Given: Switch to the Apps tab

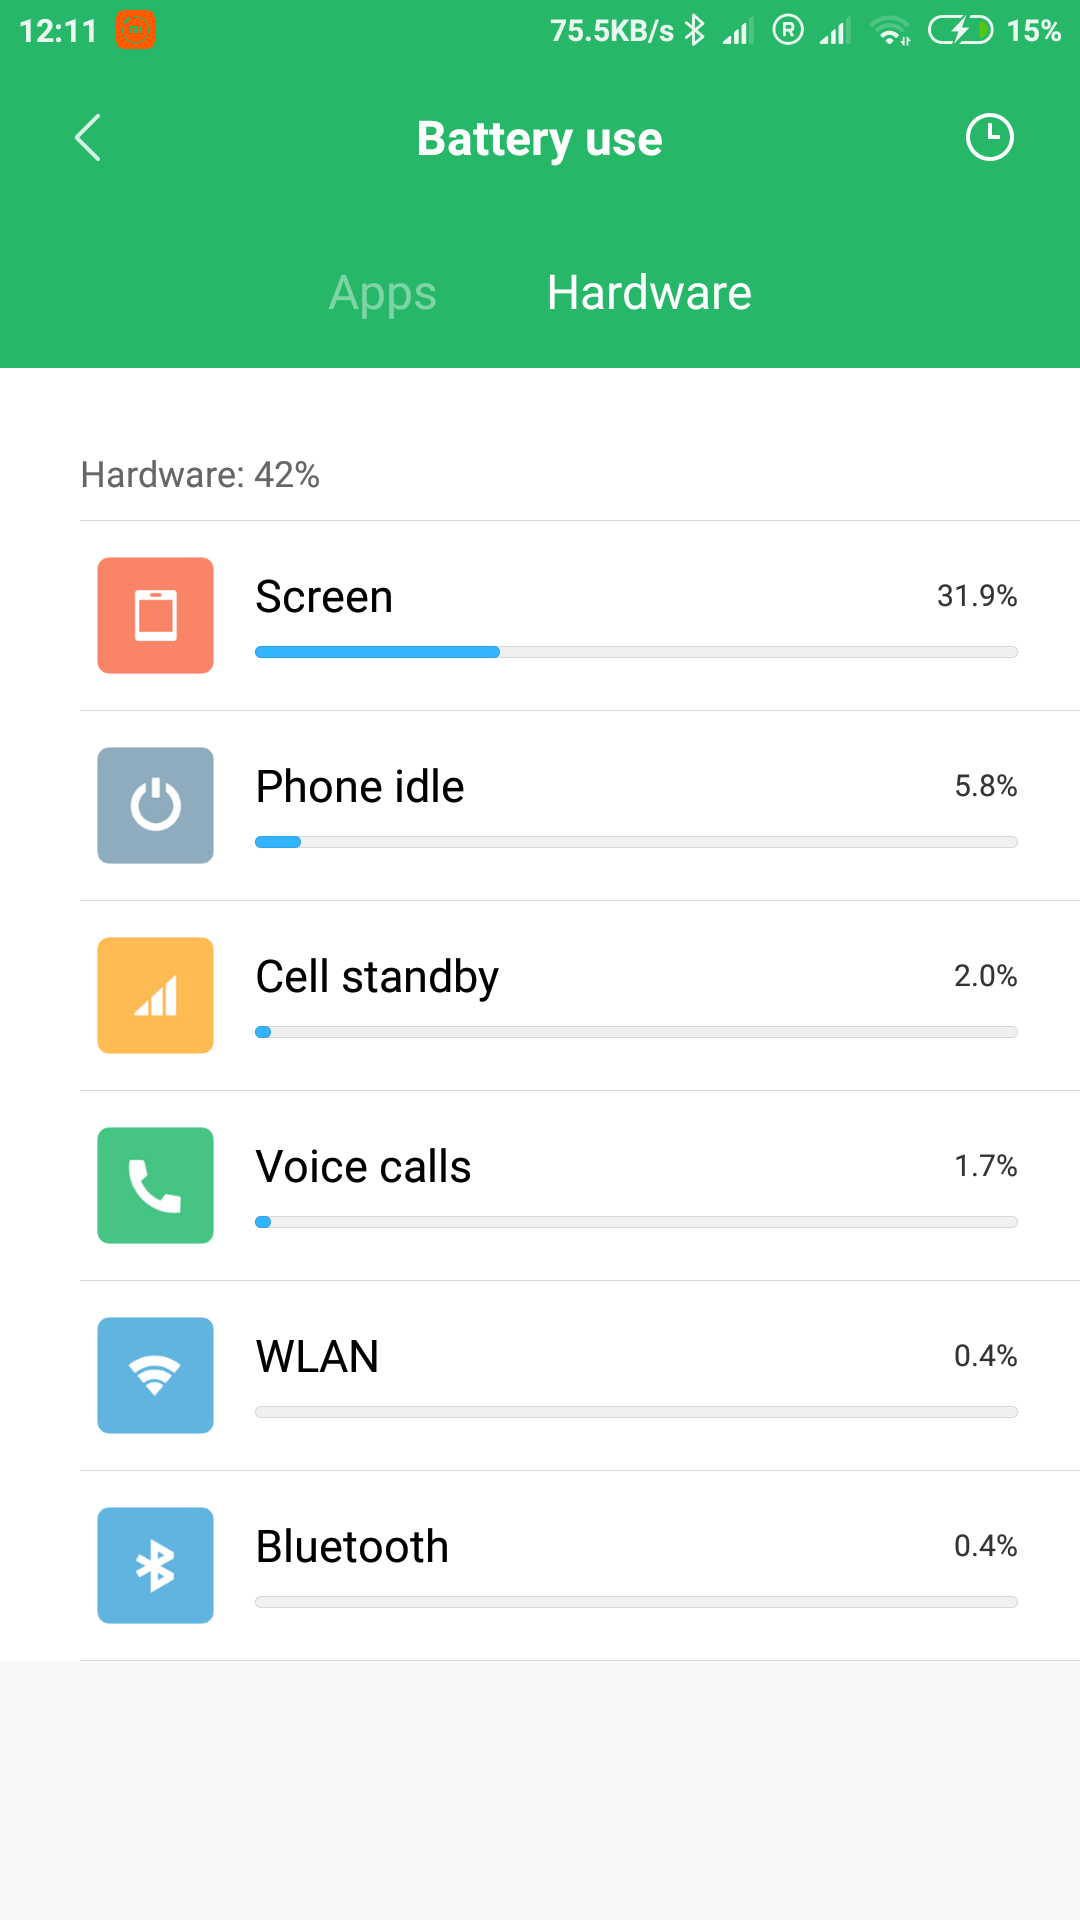Looking at the screenshot, I should [383, 293].
